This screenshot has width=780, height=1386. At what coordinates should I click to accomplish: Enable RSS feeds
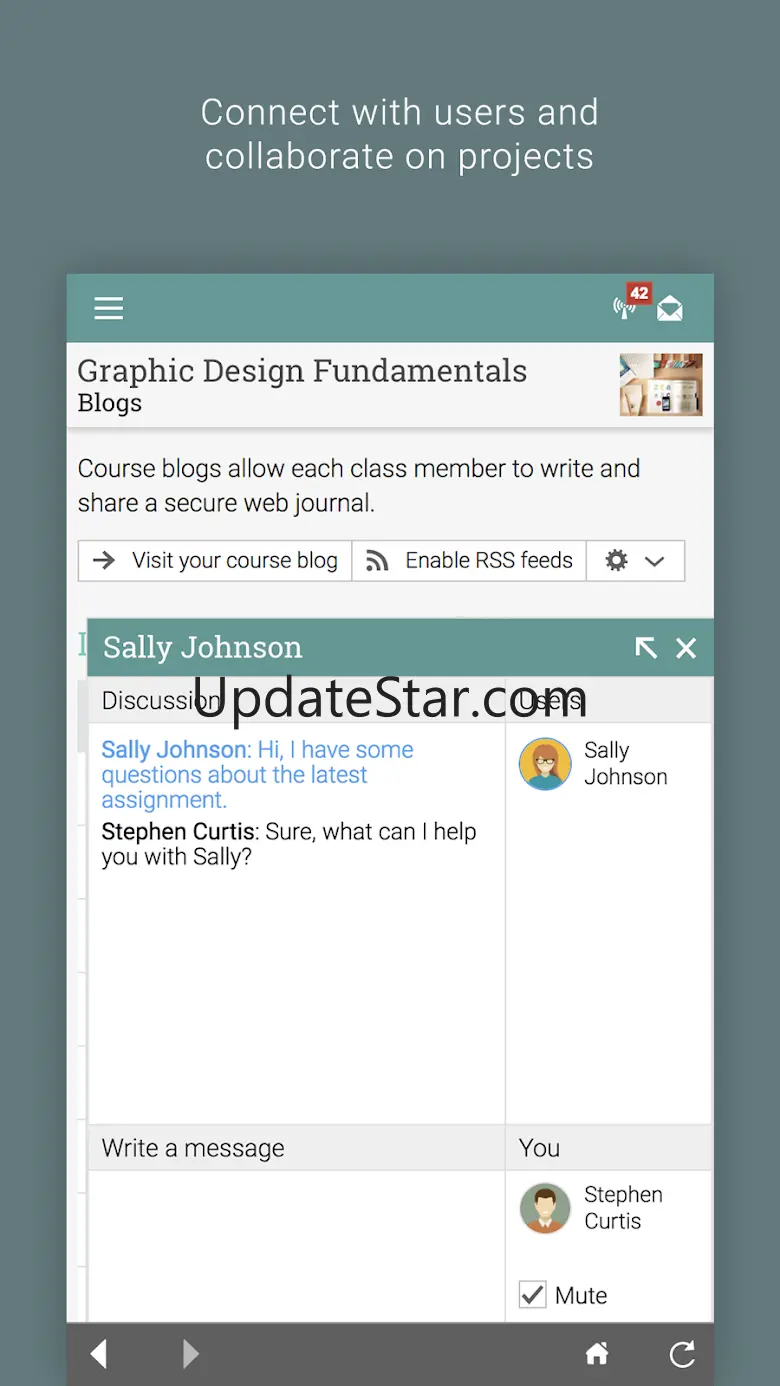pos(469,561)
